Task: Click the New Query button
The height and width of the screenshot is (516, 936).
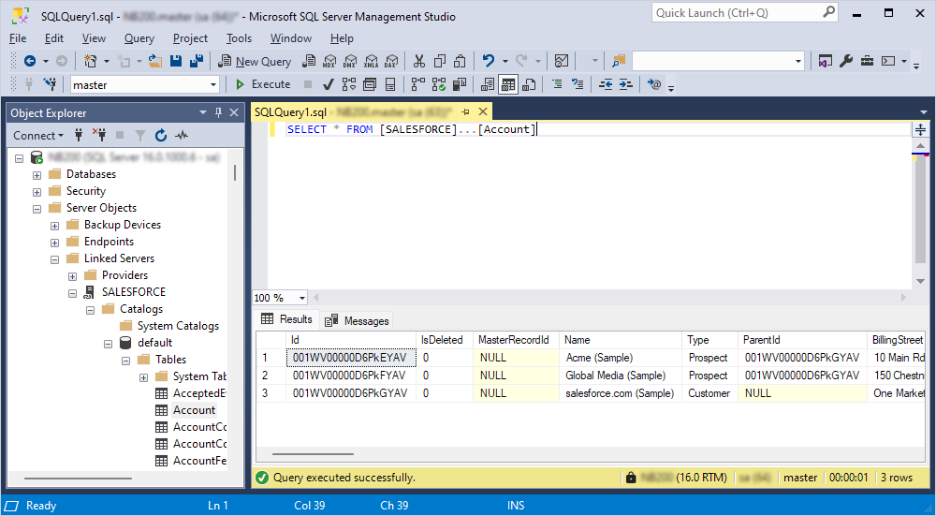Action: [255, 62]
